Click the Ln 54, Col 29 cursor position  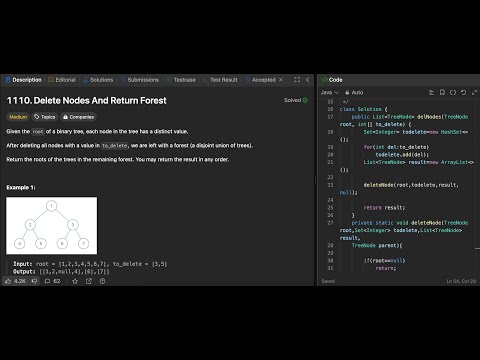tap(461, 281)
